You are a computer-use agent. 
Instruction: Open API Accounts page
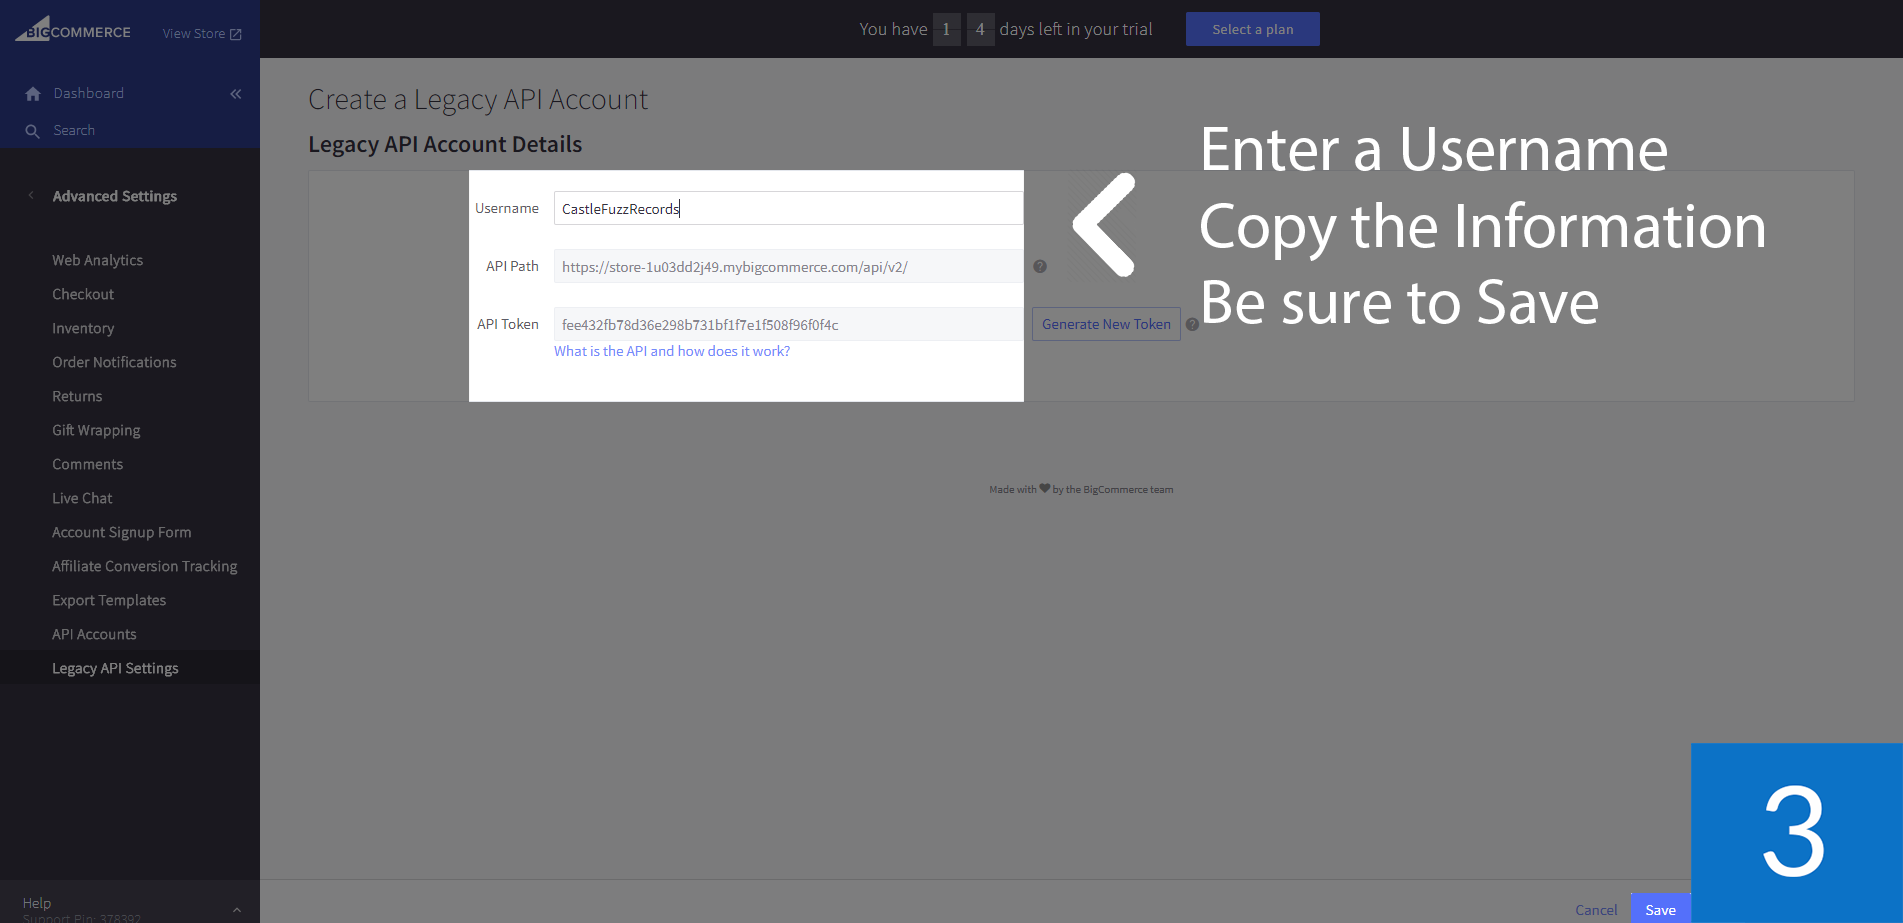click(94, 634)
